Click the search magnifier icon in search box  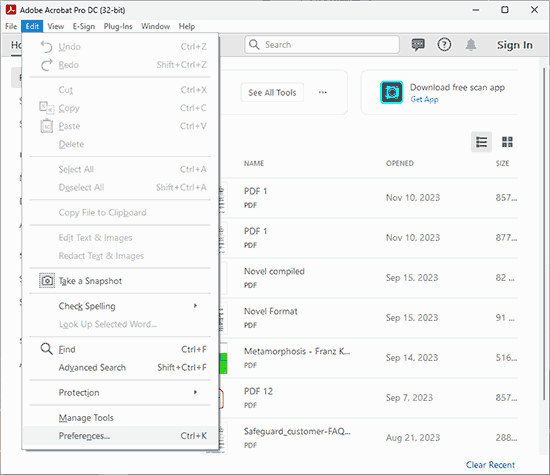point(254,45)
